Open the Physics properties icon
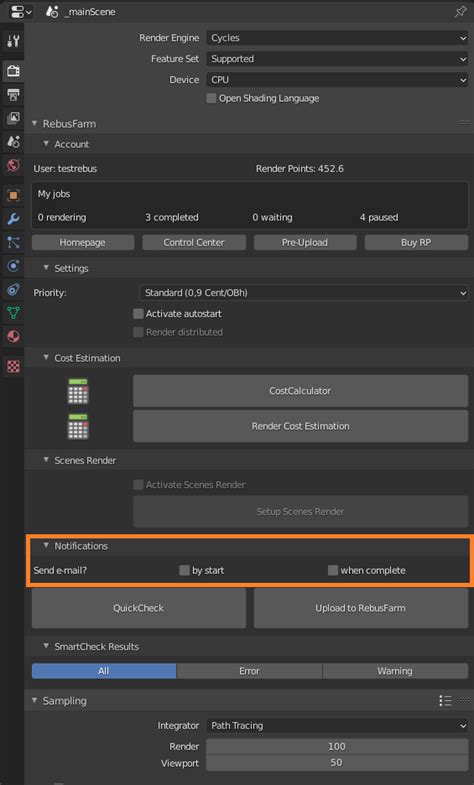Image resolution: width=474 pixels, height=785 pixels. pos(13,266)
